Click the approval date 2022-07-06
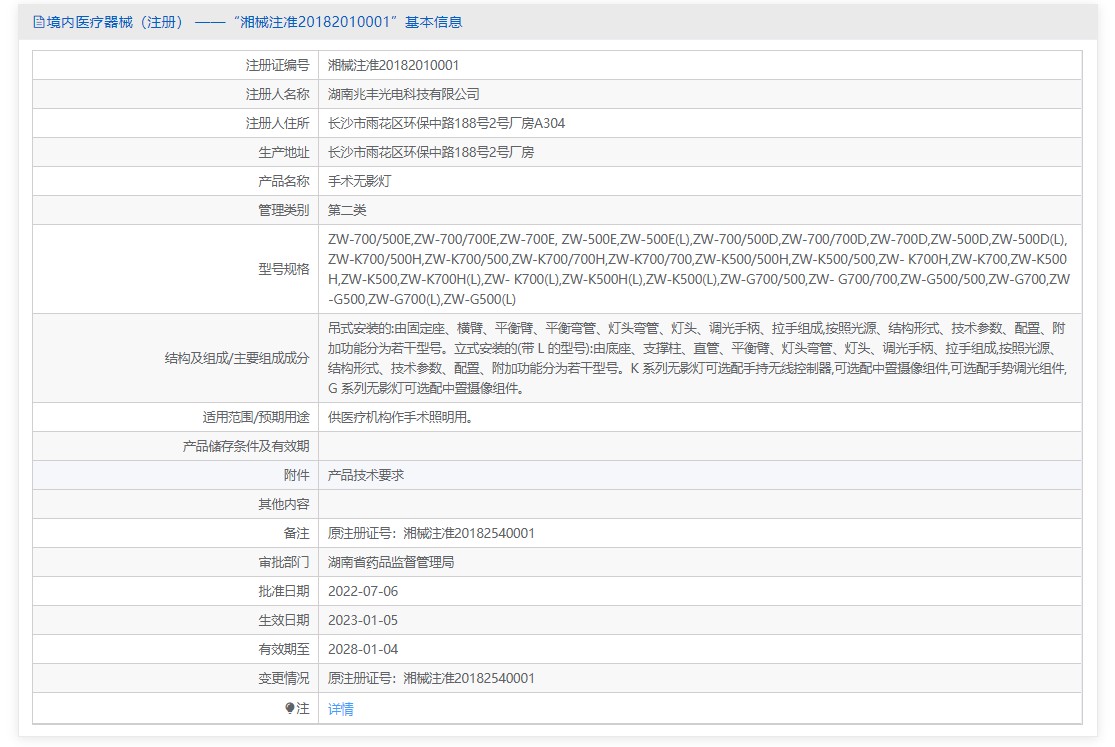This screenshot has width=1115, height=747. [x=363, y=591]
